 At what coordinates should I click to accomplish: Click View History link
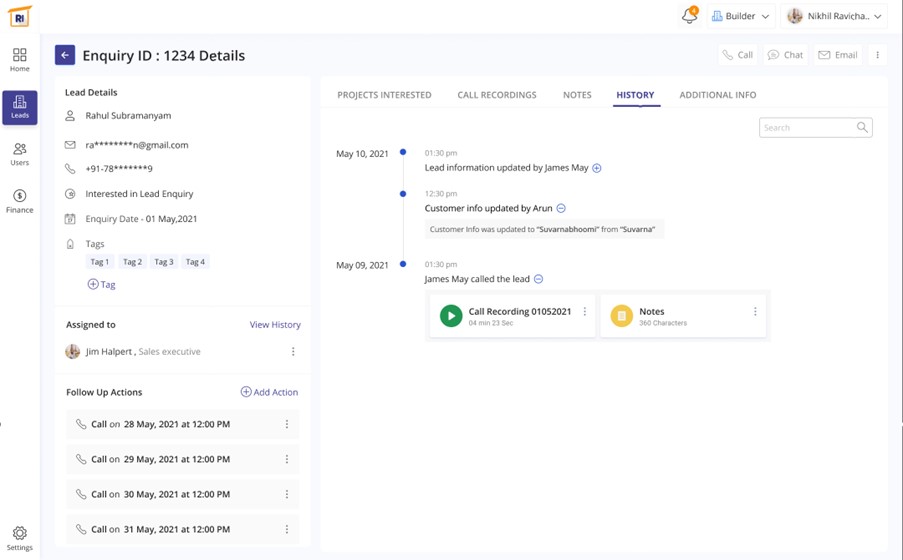click(275, 325)
